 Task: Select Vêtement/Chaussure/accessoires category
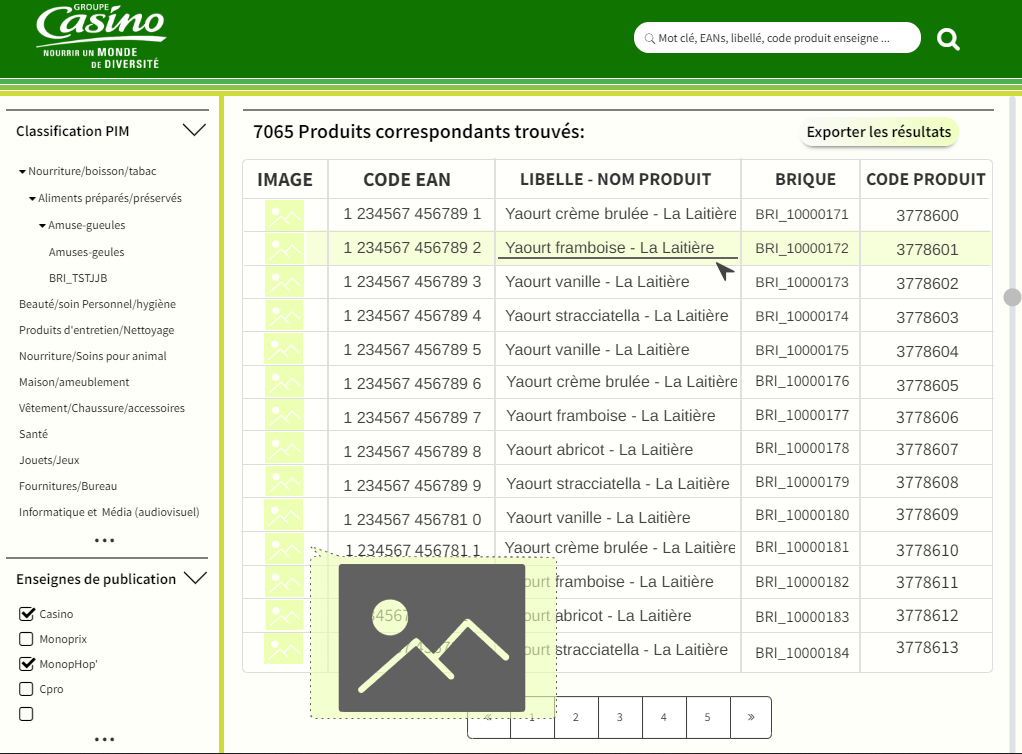tap(102, 409)
